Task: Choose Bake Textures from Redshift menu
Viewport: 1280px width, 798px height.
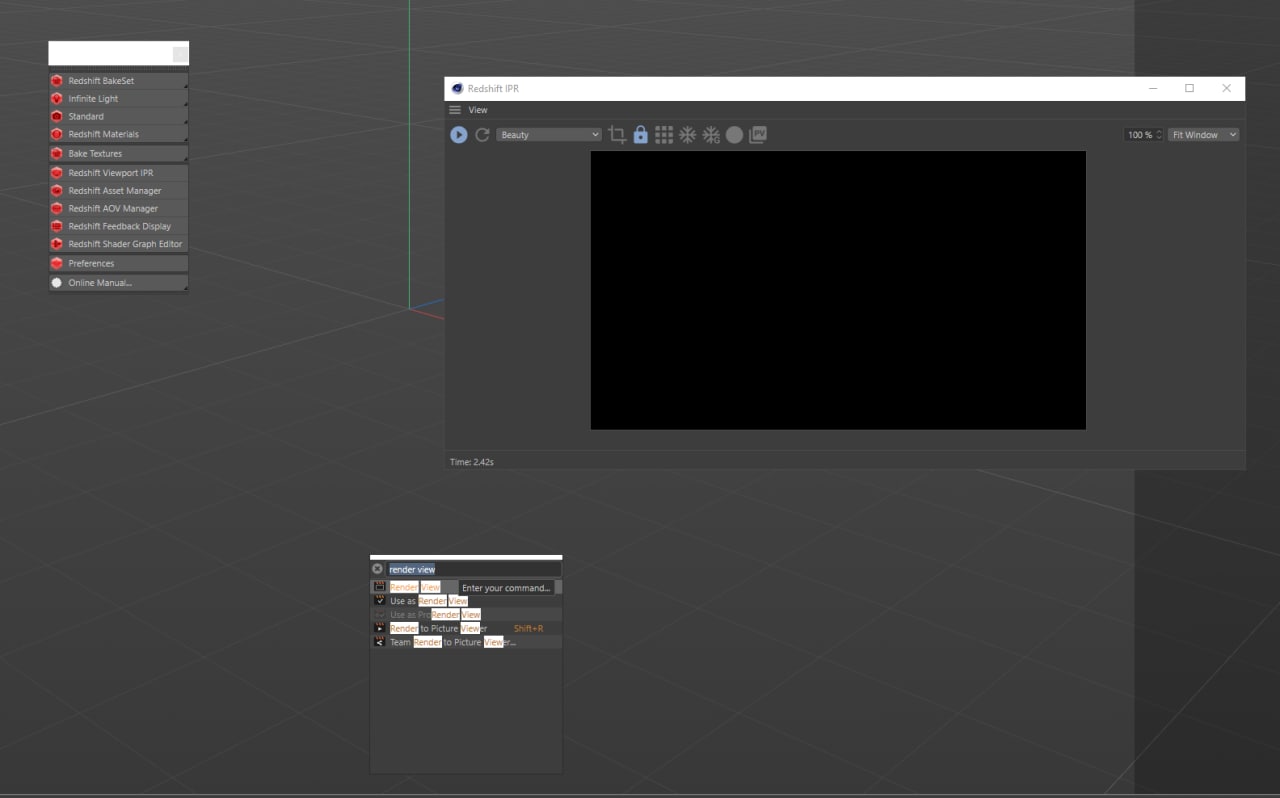Action: [118, 154]
